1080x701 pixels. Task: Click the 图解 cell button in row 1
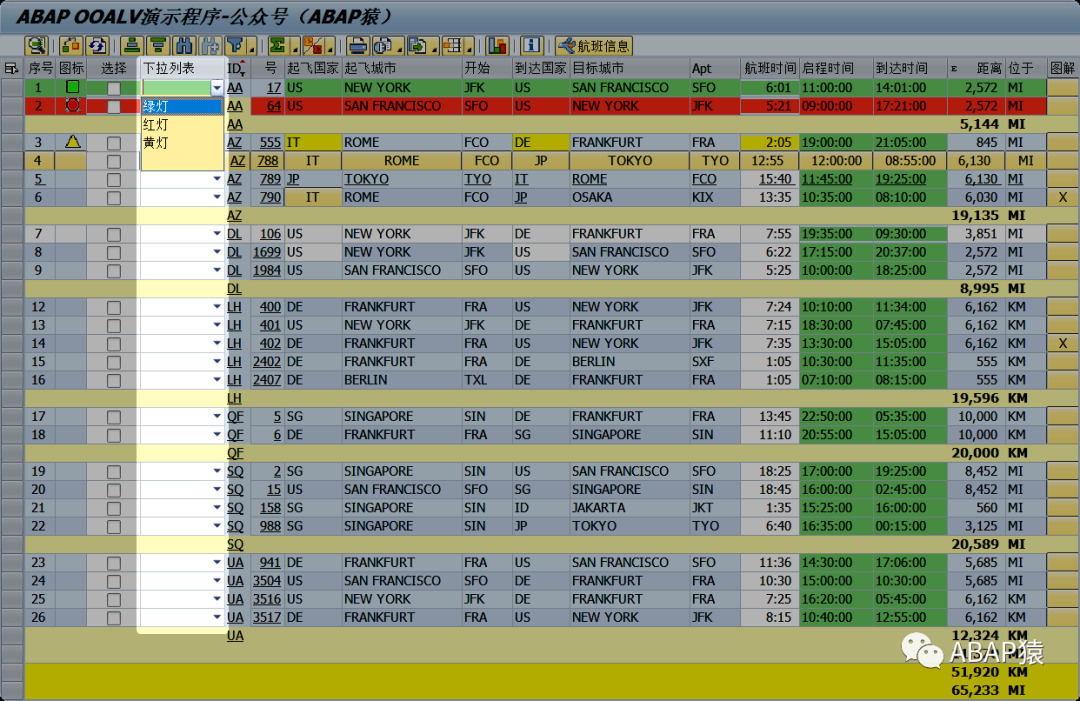tap(1063, 87)
